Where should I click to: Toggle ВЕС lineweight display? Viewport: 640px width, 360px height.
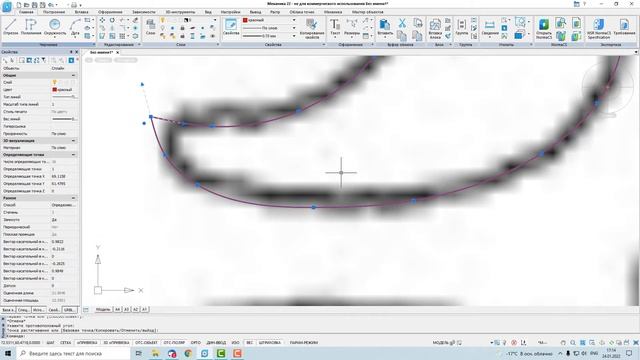(249, 343)
